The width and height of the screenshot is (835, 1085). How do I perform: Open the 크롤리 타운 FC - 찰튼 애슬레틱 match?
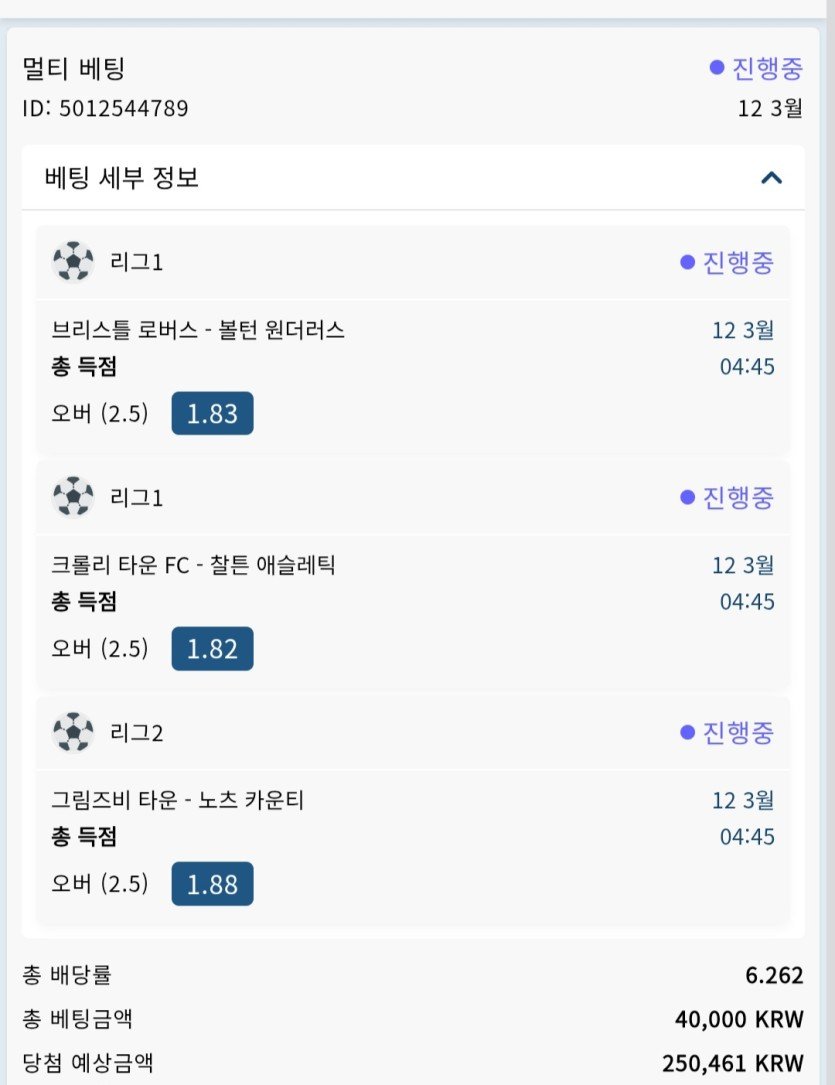pyautogui.click(x=193, y=565)
